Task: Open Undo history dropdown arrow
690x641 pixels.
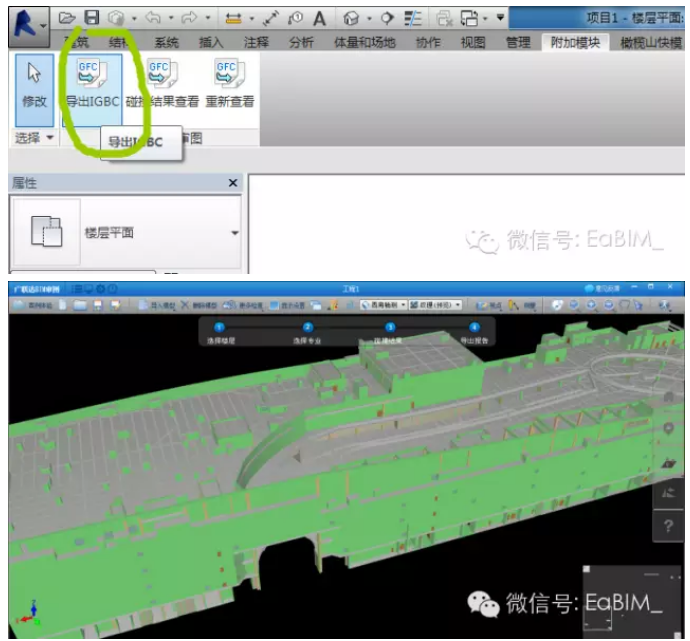Action: pos(171,18)
